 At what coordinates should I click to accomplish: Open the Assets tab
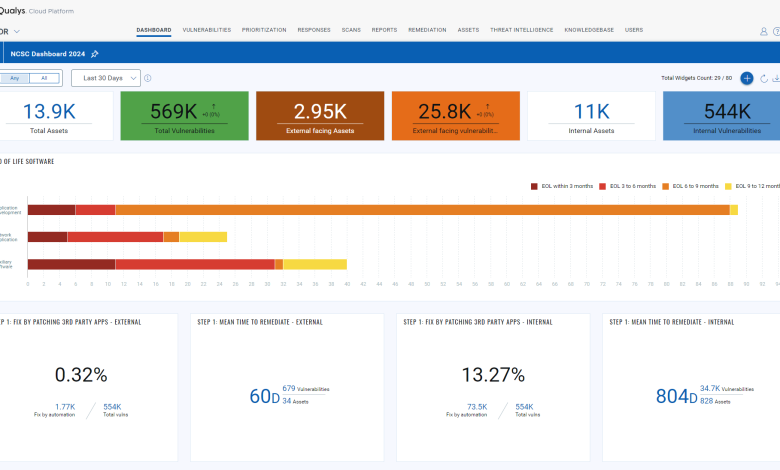[x=468, y=30]
